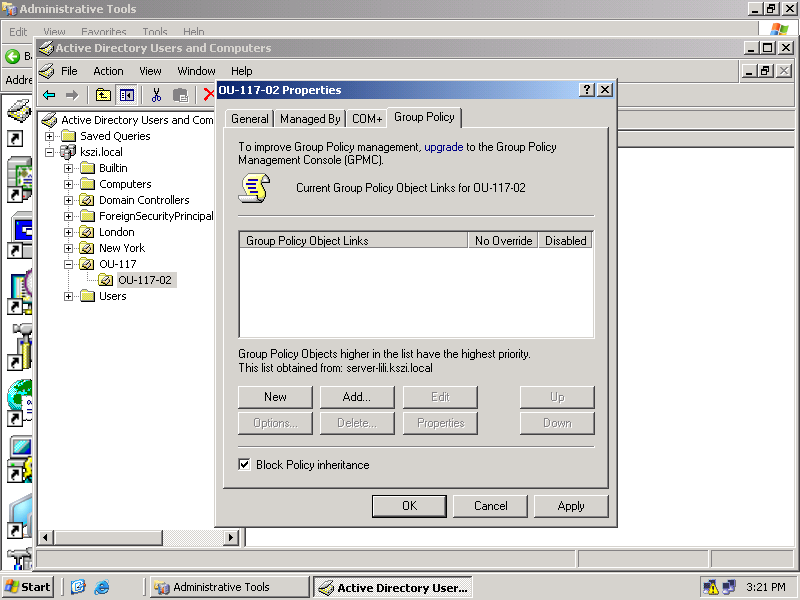Expand the New York node
This screenshot has width=800, height=600.
pyautogui.click(x=68, y=248)
